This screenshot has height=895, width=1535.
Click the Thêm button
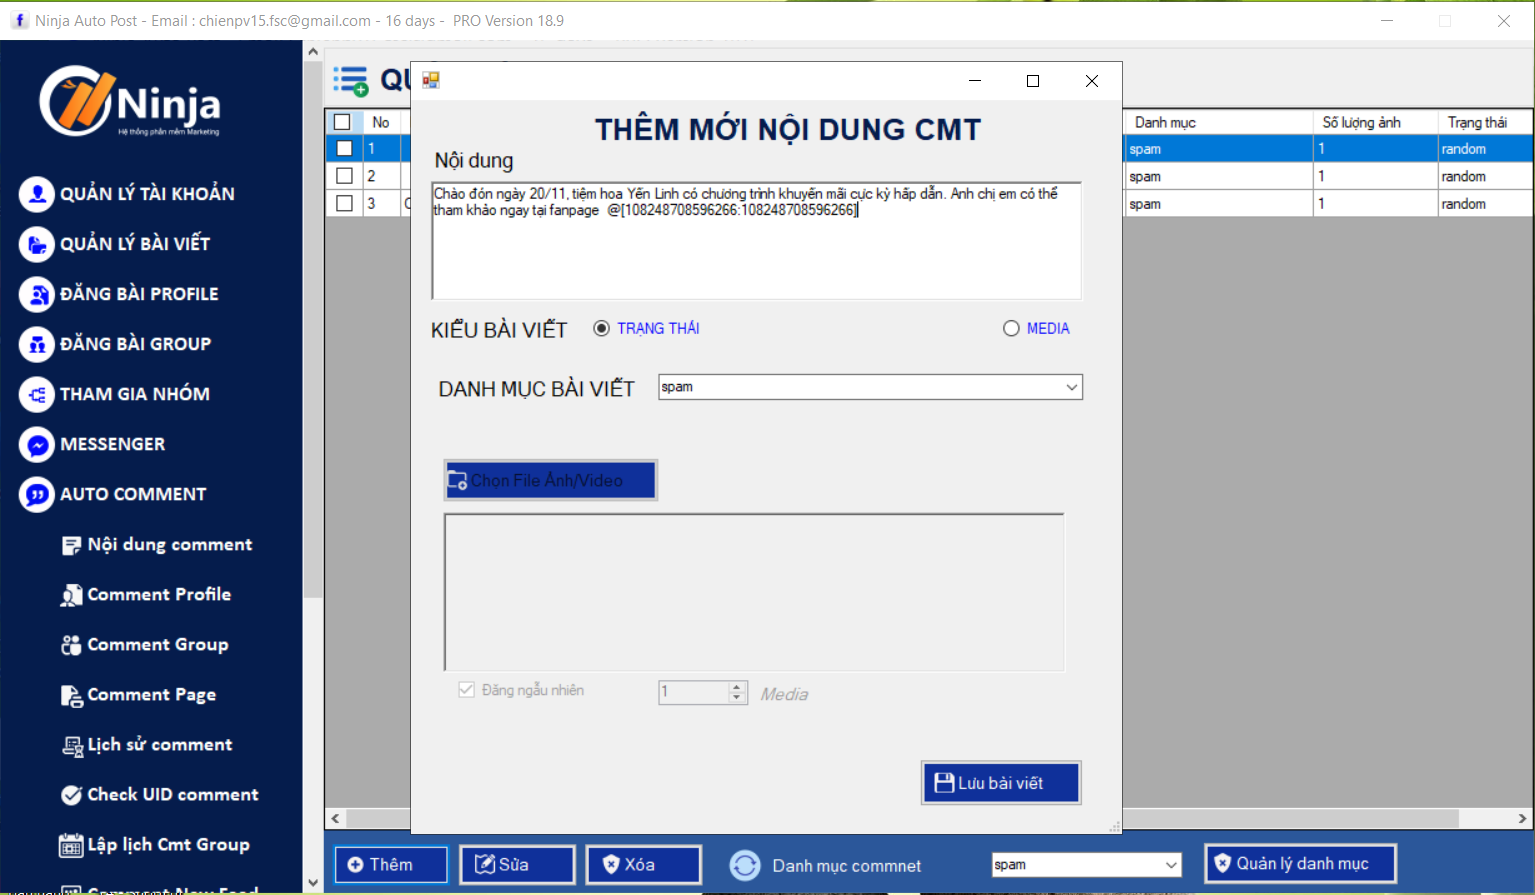pos(391,865)
